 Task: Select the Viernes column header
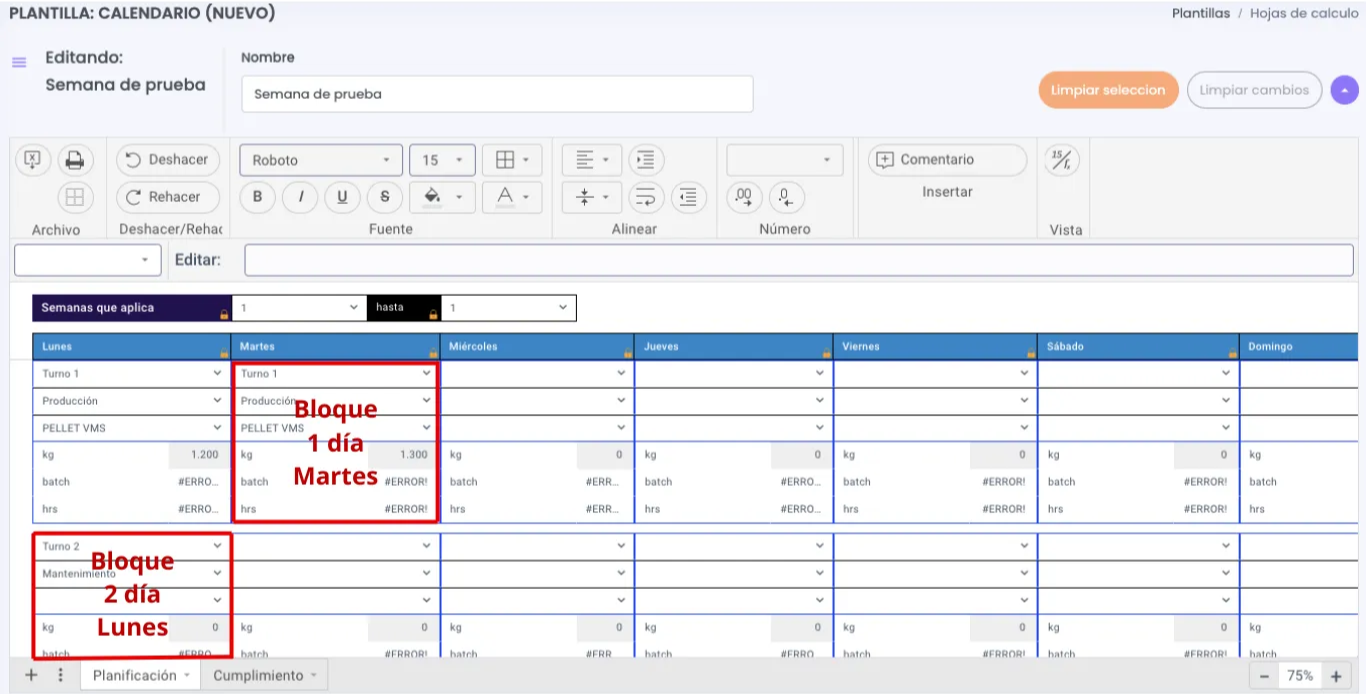tap(935, 347)
